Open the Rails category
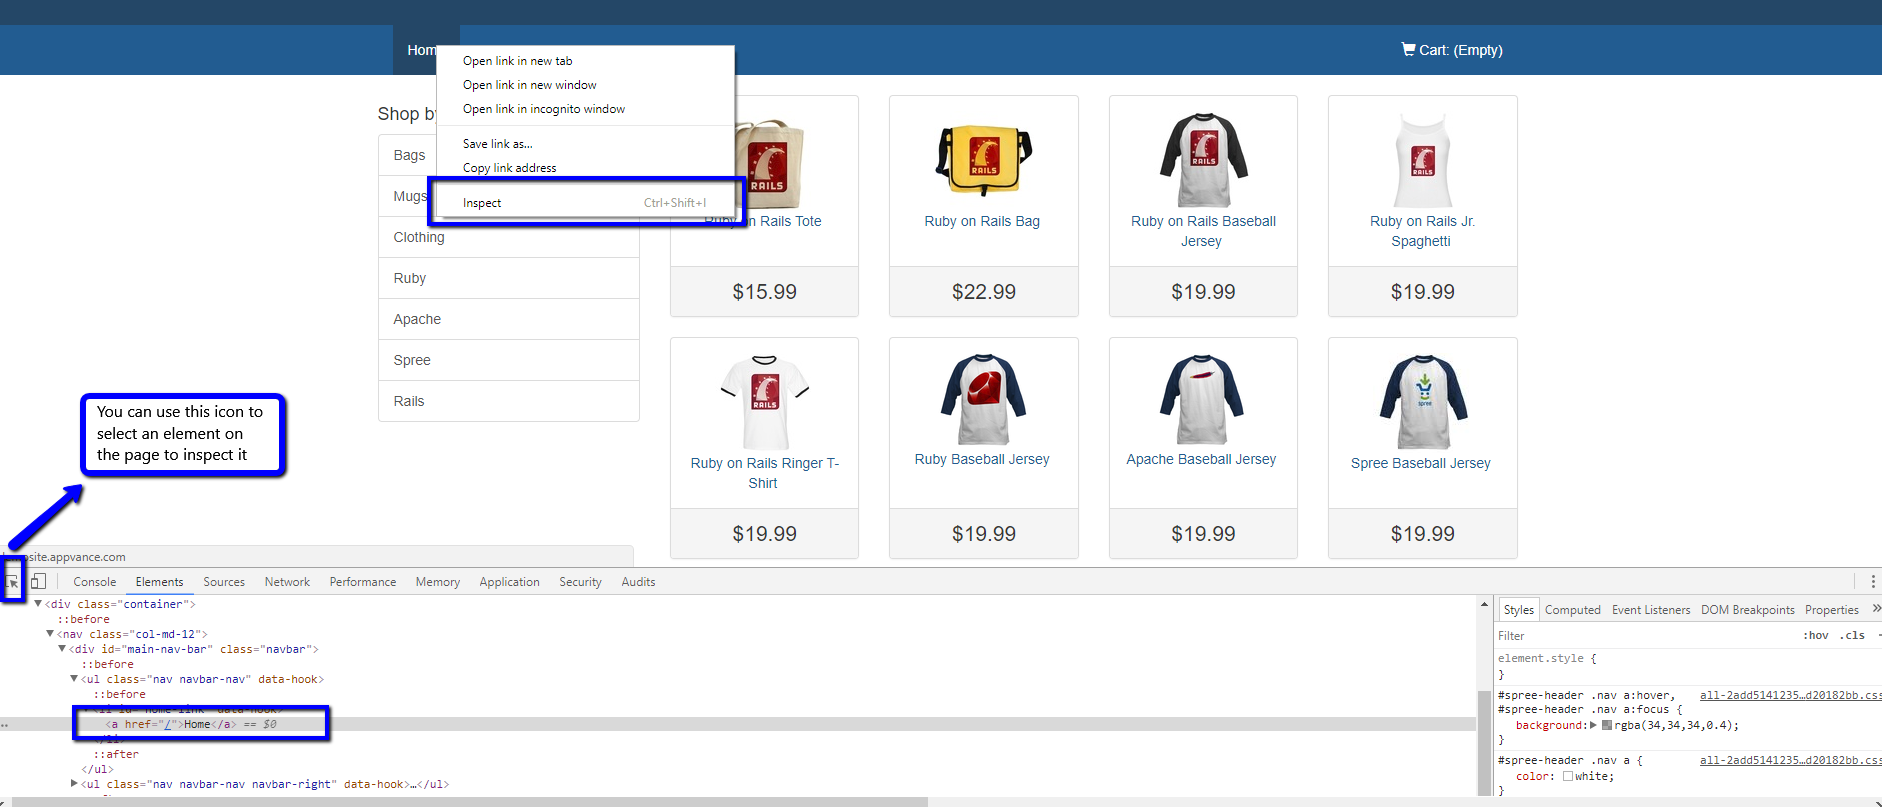The image size is (1882, 807). [509, 401]
